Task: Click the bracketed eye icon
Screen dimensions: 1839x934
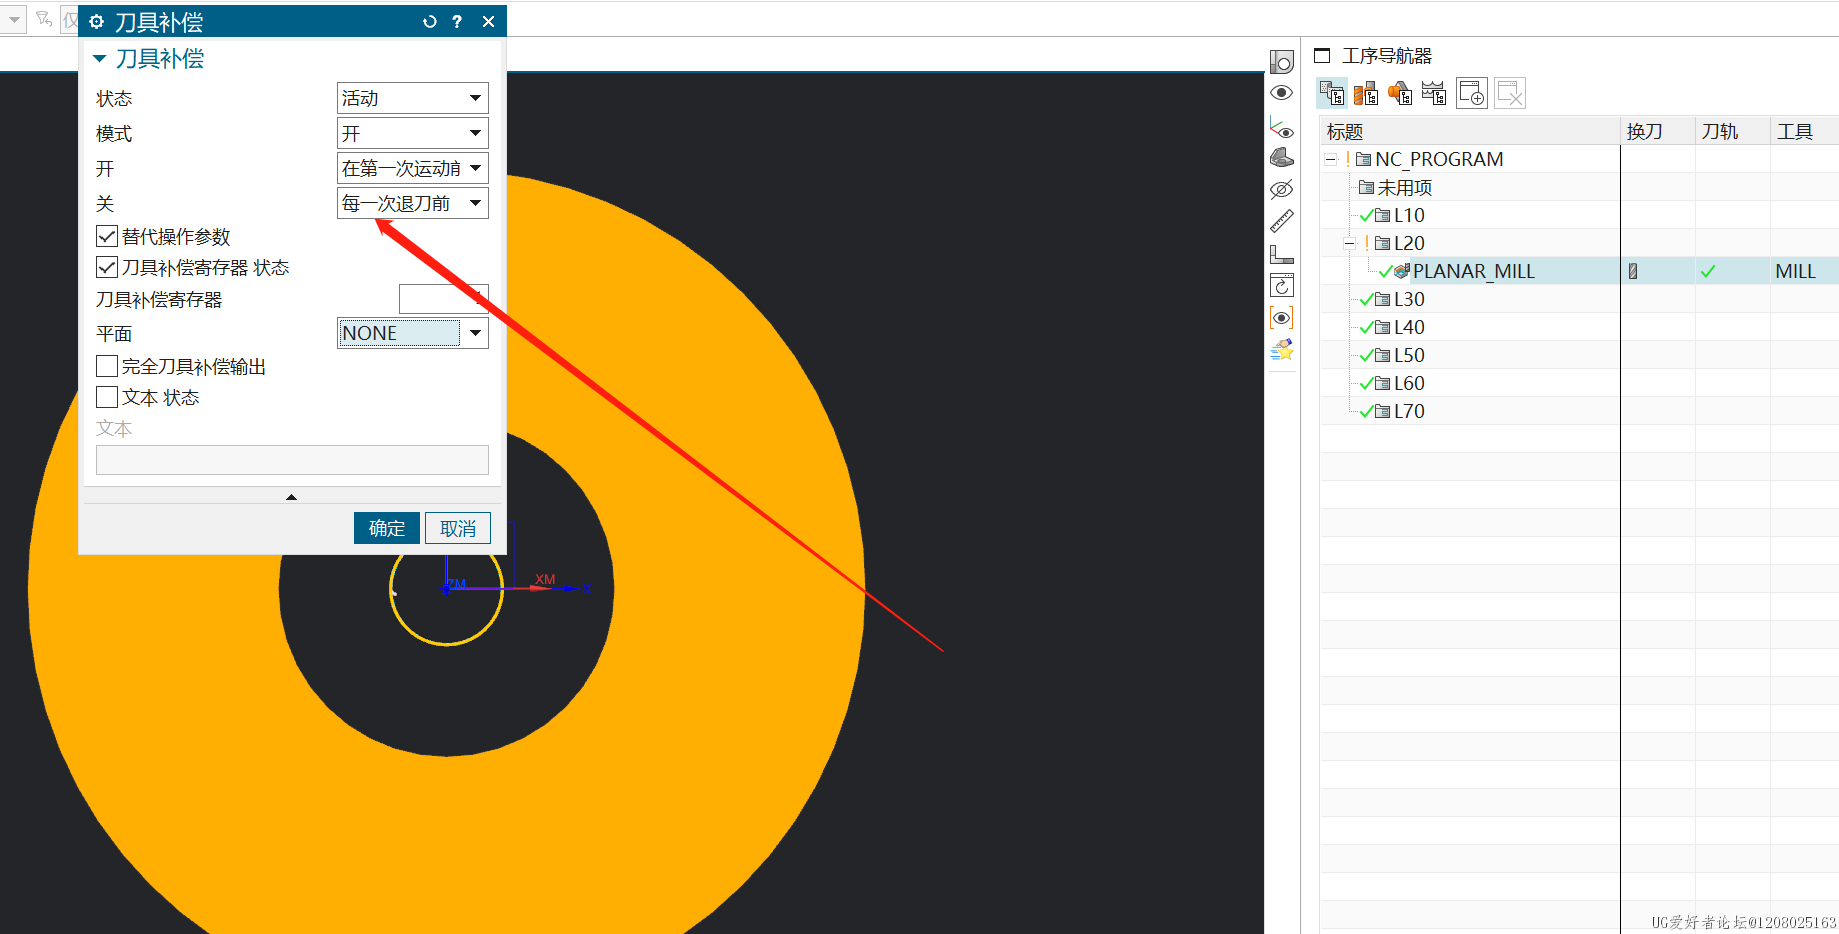Action: (1282, 318)
